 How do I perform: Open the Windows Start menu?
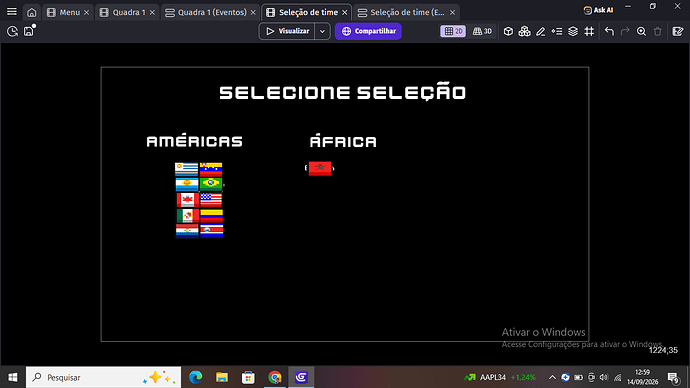point(13,377)
